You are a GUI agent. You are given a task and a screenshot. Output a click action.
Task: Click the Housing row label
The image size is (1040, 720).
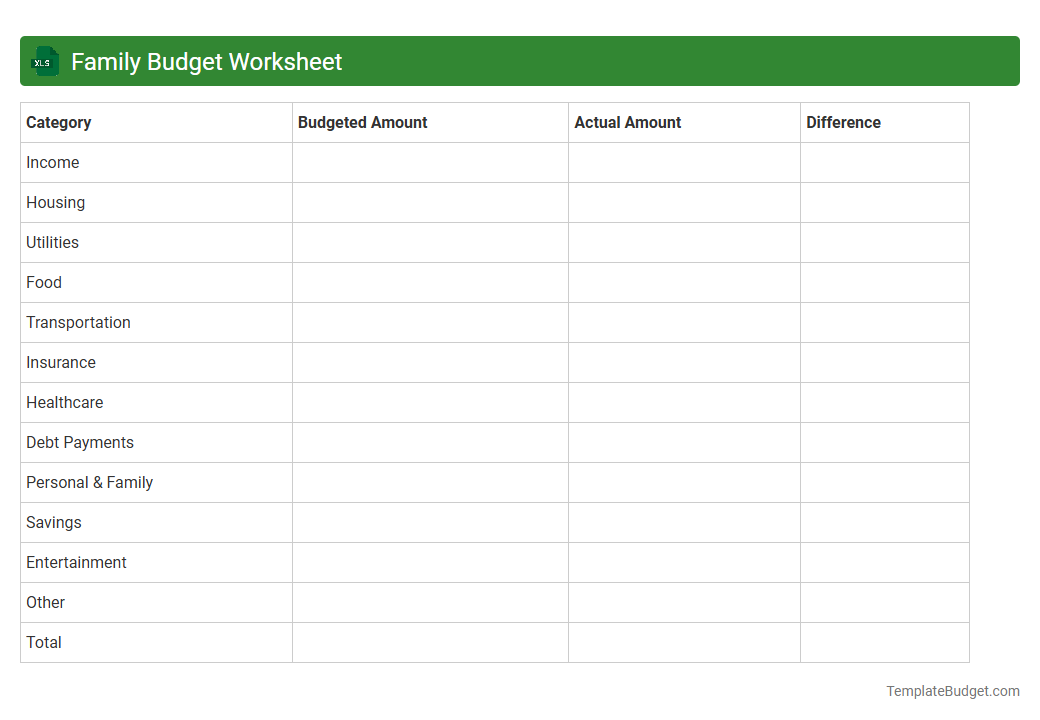tap(55, 202)
